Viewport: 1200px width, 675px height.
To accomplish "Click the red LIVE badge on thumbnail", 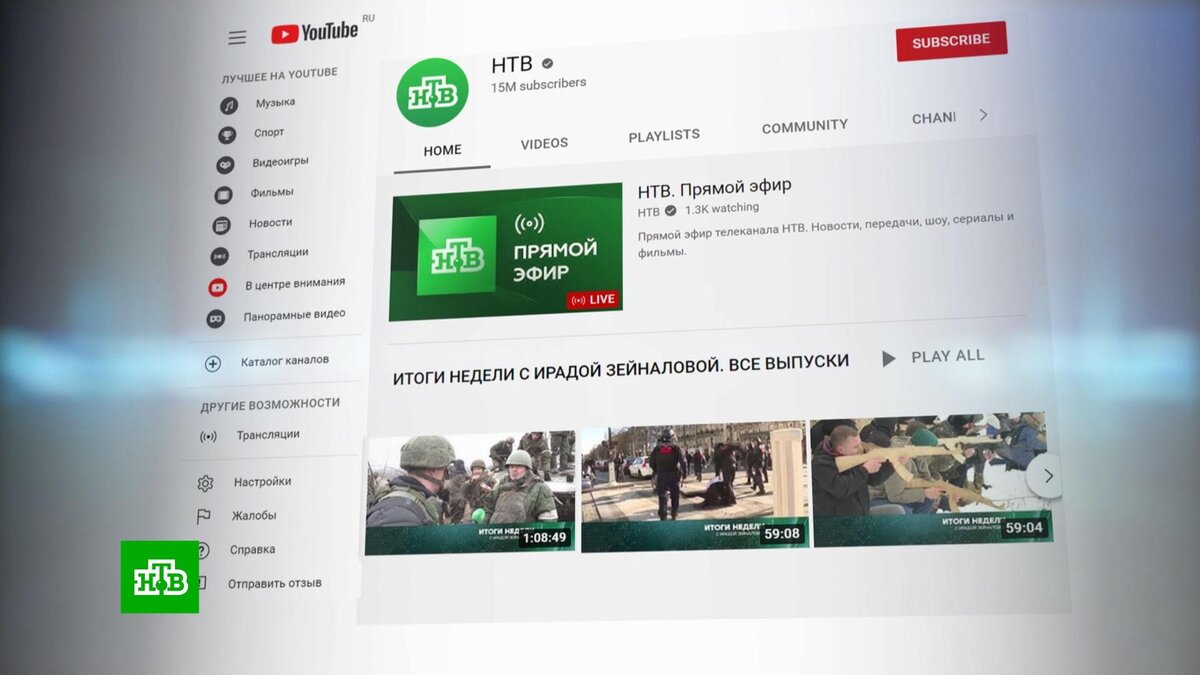I will tap(593, 300).
